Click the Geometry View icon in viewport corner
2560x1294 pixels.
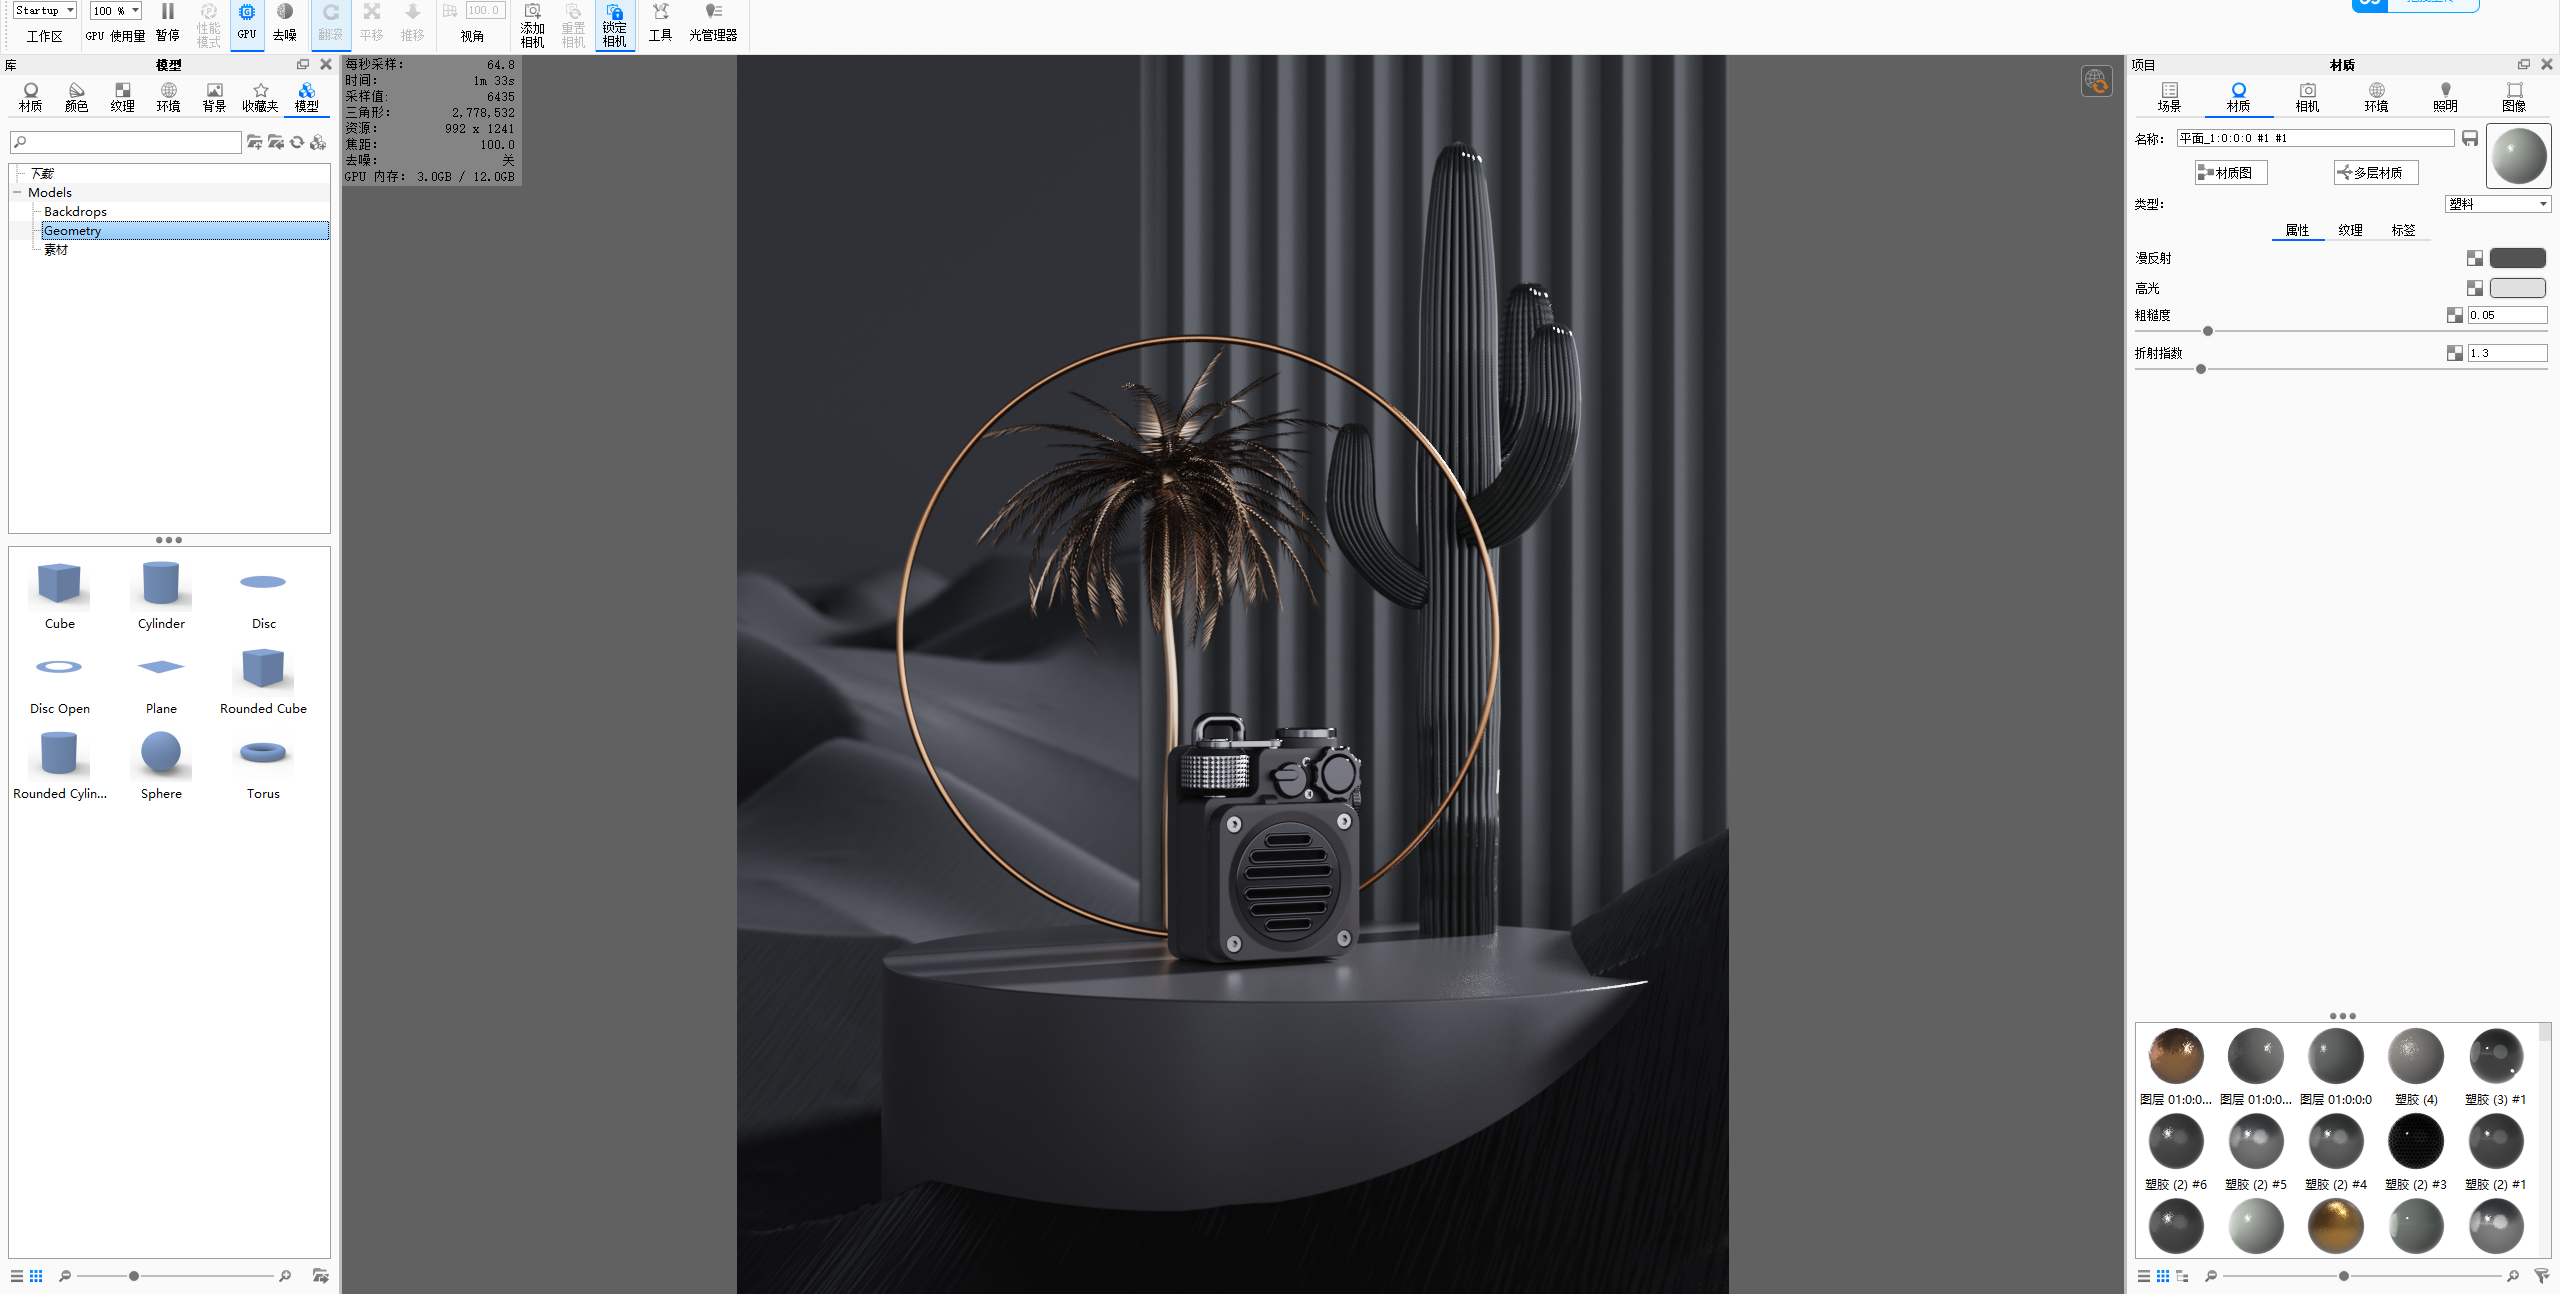[x=2096, y=81]
